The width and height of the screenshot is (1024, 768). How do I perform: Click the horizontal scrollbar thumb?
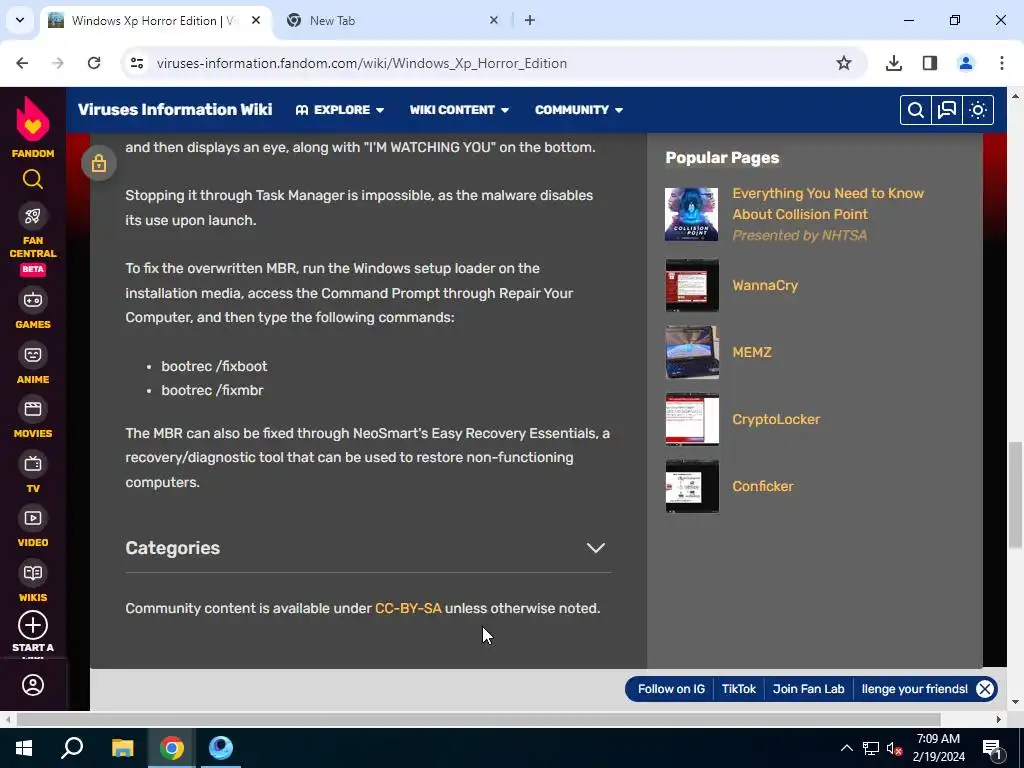[x=478, y=720]
